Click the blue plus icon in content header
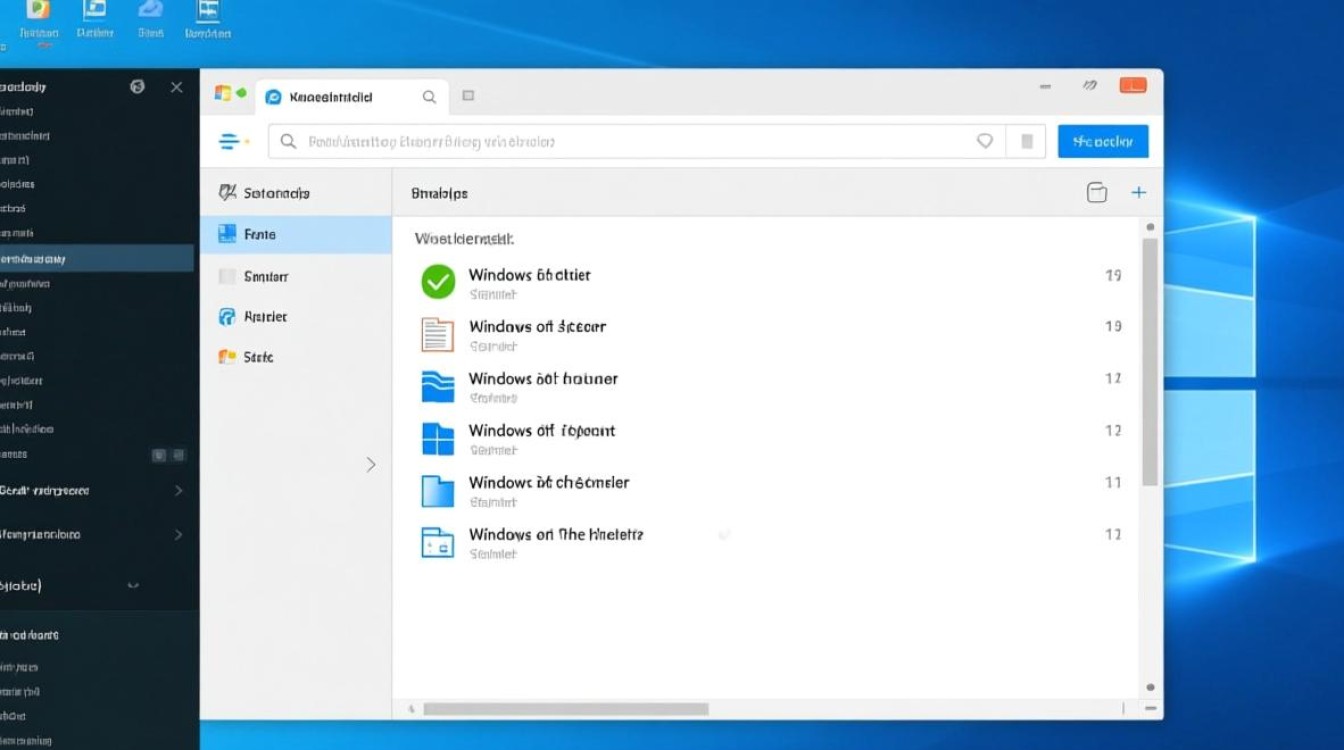 click(1138, 193)
